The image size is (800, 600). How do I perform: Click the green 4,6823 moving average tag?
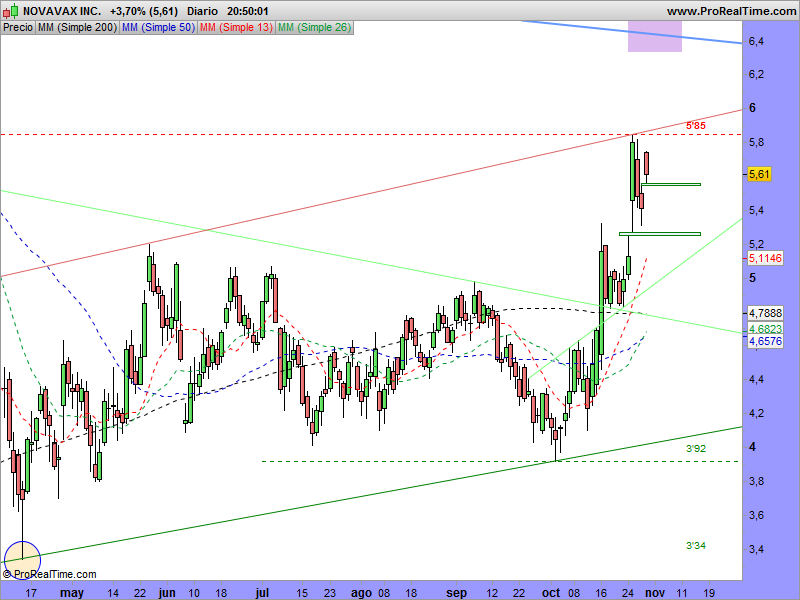pos(765,329)
